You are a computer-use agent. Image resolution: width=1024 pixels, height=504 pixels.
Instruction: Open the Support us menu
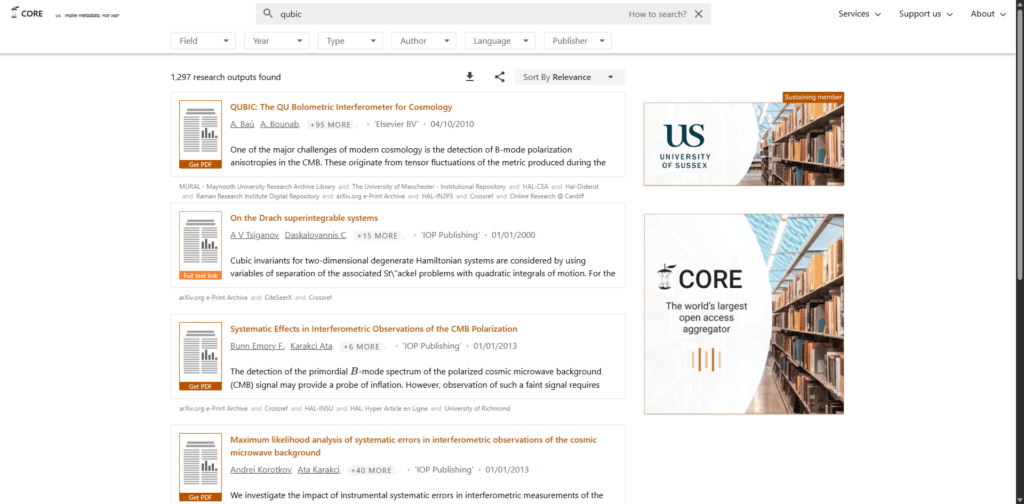(x=925, y=14)
